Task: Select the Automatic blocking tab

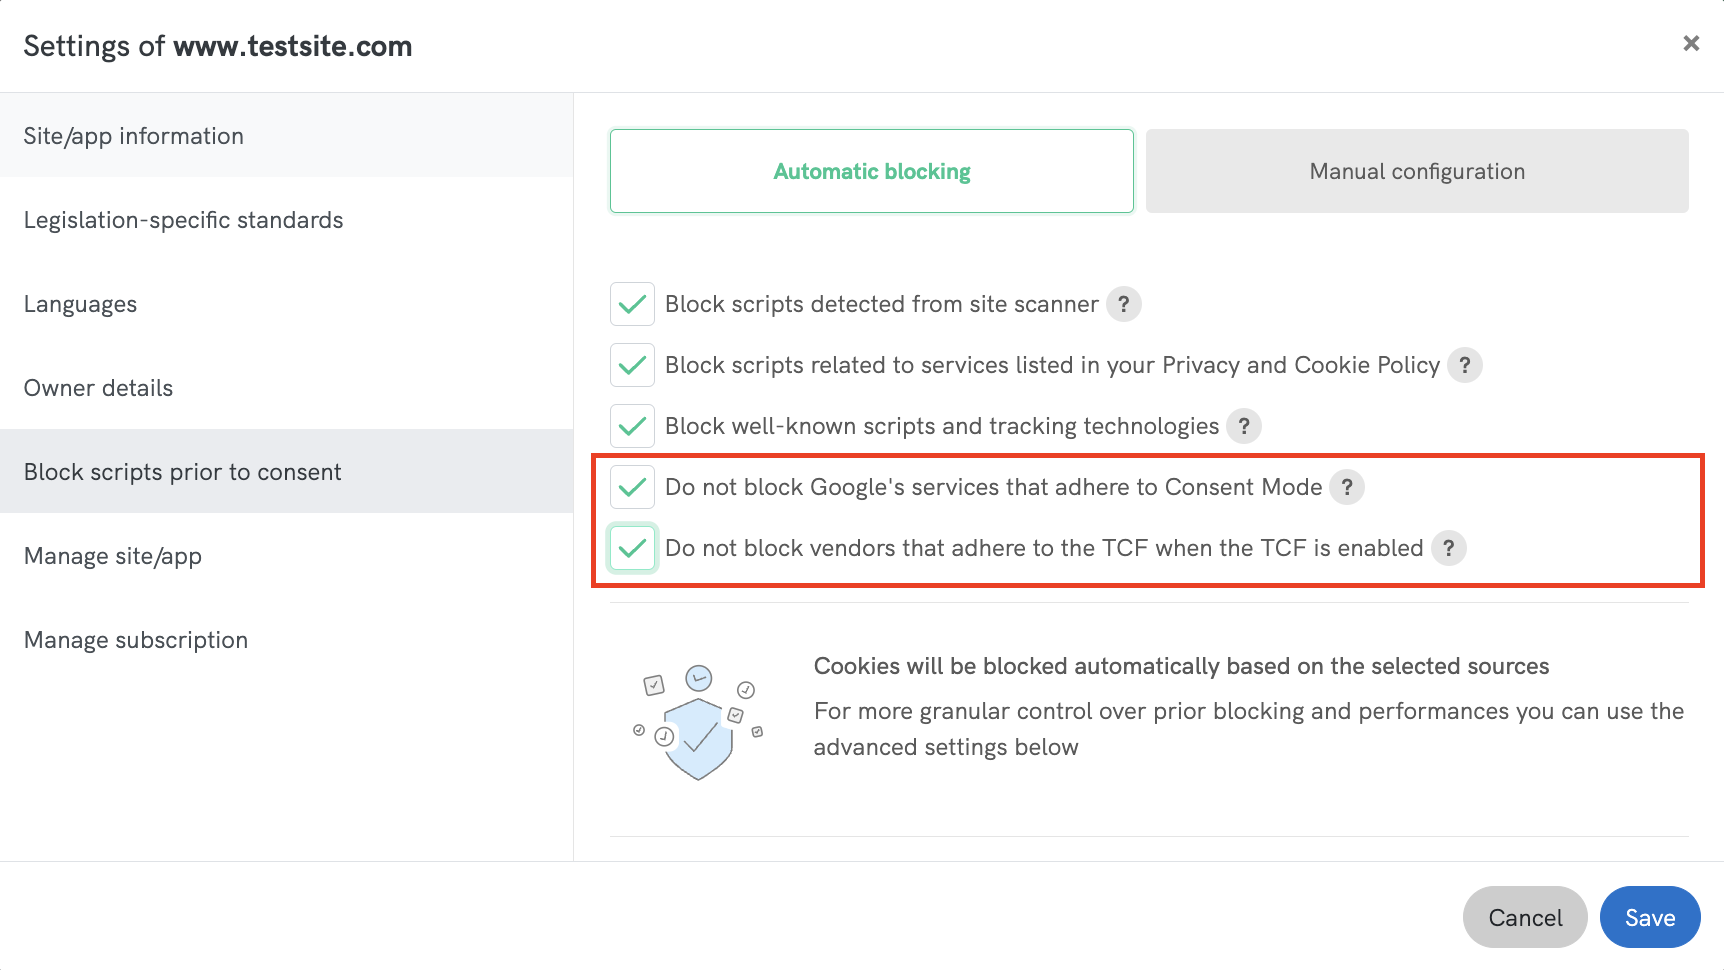Action: coord(870,171)
